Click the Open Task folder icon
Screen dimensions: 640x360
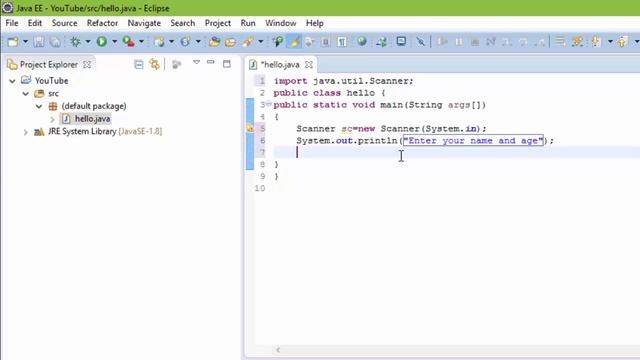[231, 42]
